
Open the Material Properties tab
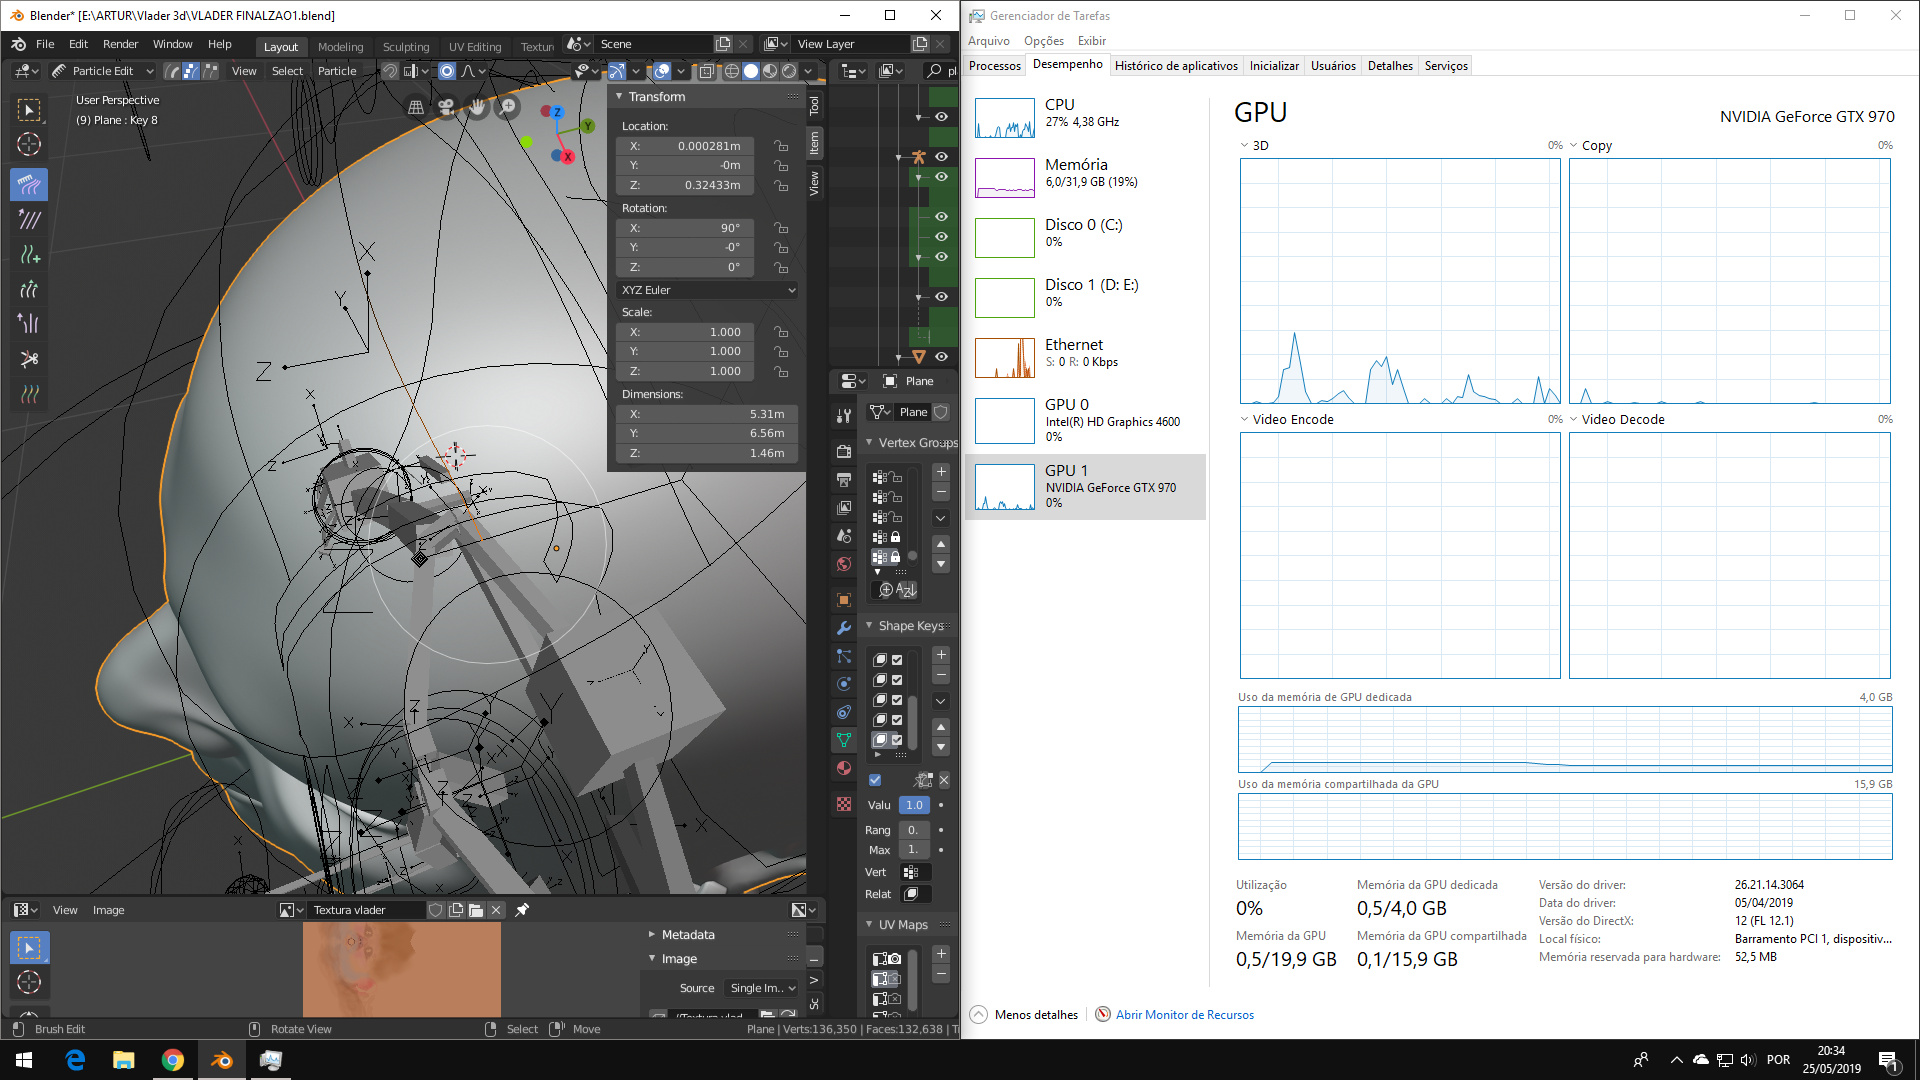point(843,768)
